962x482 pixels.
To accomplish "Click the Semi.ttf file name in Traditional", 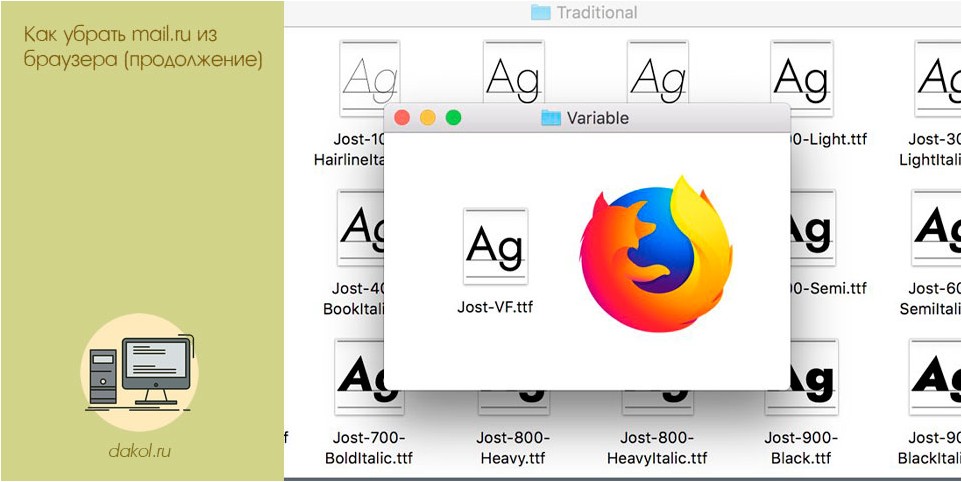I will (x=829, y=288).
